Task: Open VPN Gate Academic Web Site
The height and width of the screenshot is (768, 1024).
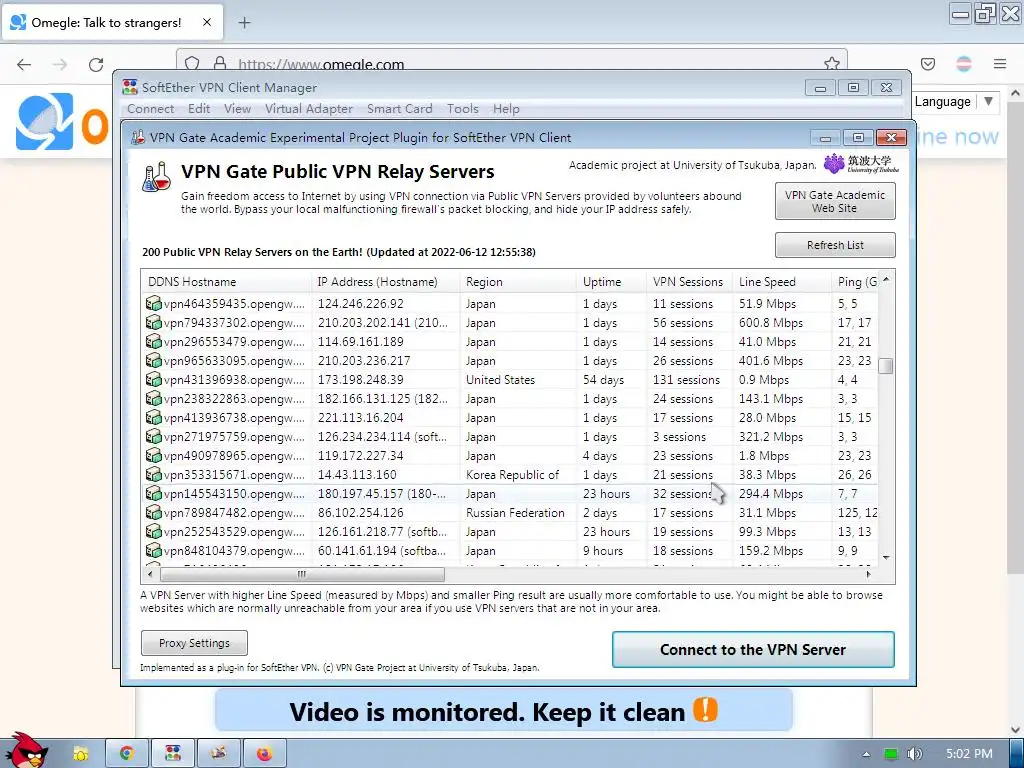Action: click(x=835, y=201)
